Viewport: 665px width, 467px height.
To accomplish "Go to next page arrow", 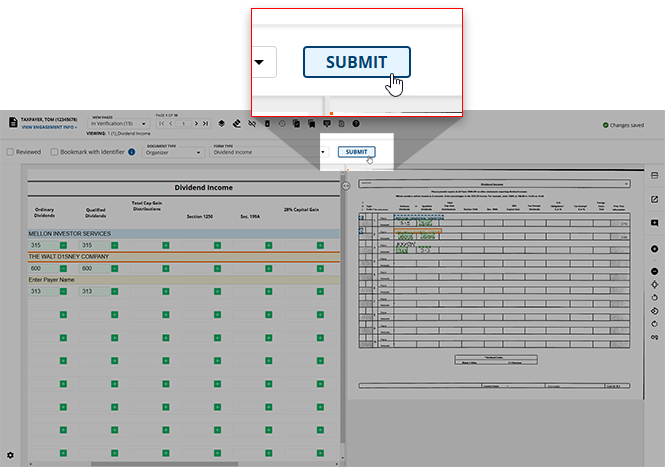I will [x=196, y=123].
